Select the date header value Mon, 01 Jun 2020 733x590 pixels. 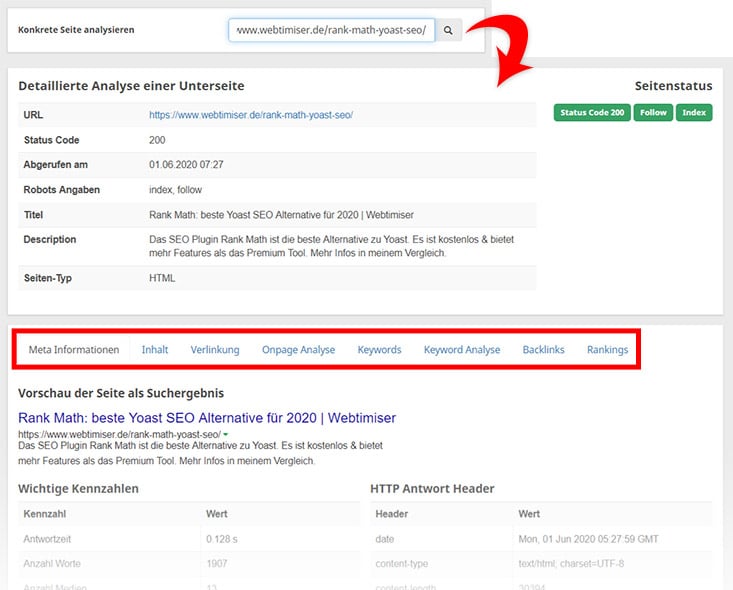588,540
